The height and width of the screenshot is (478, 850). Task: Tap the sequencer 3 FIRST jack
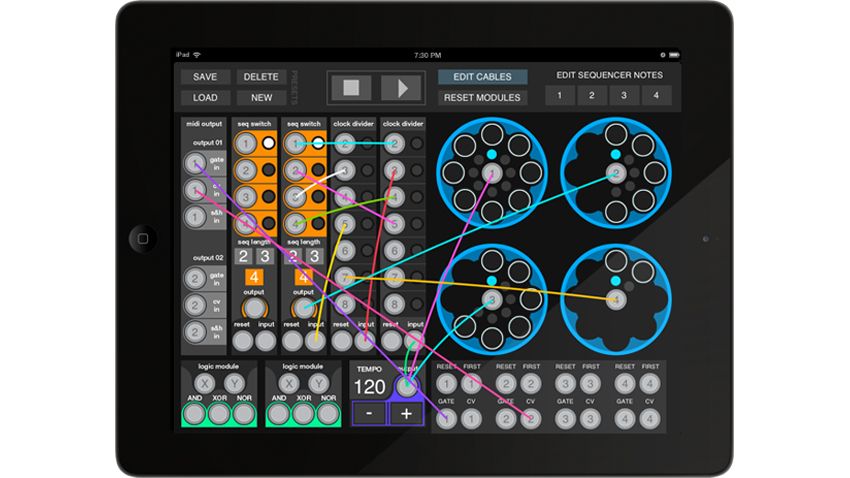tap(590, 384)
